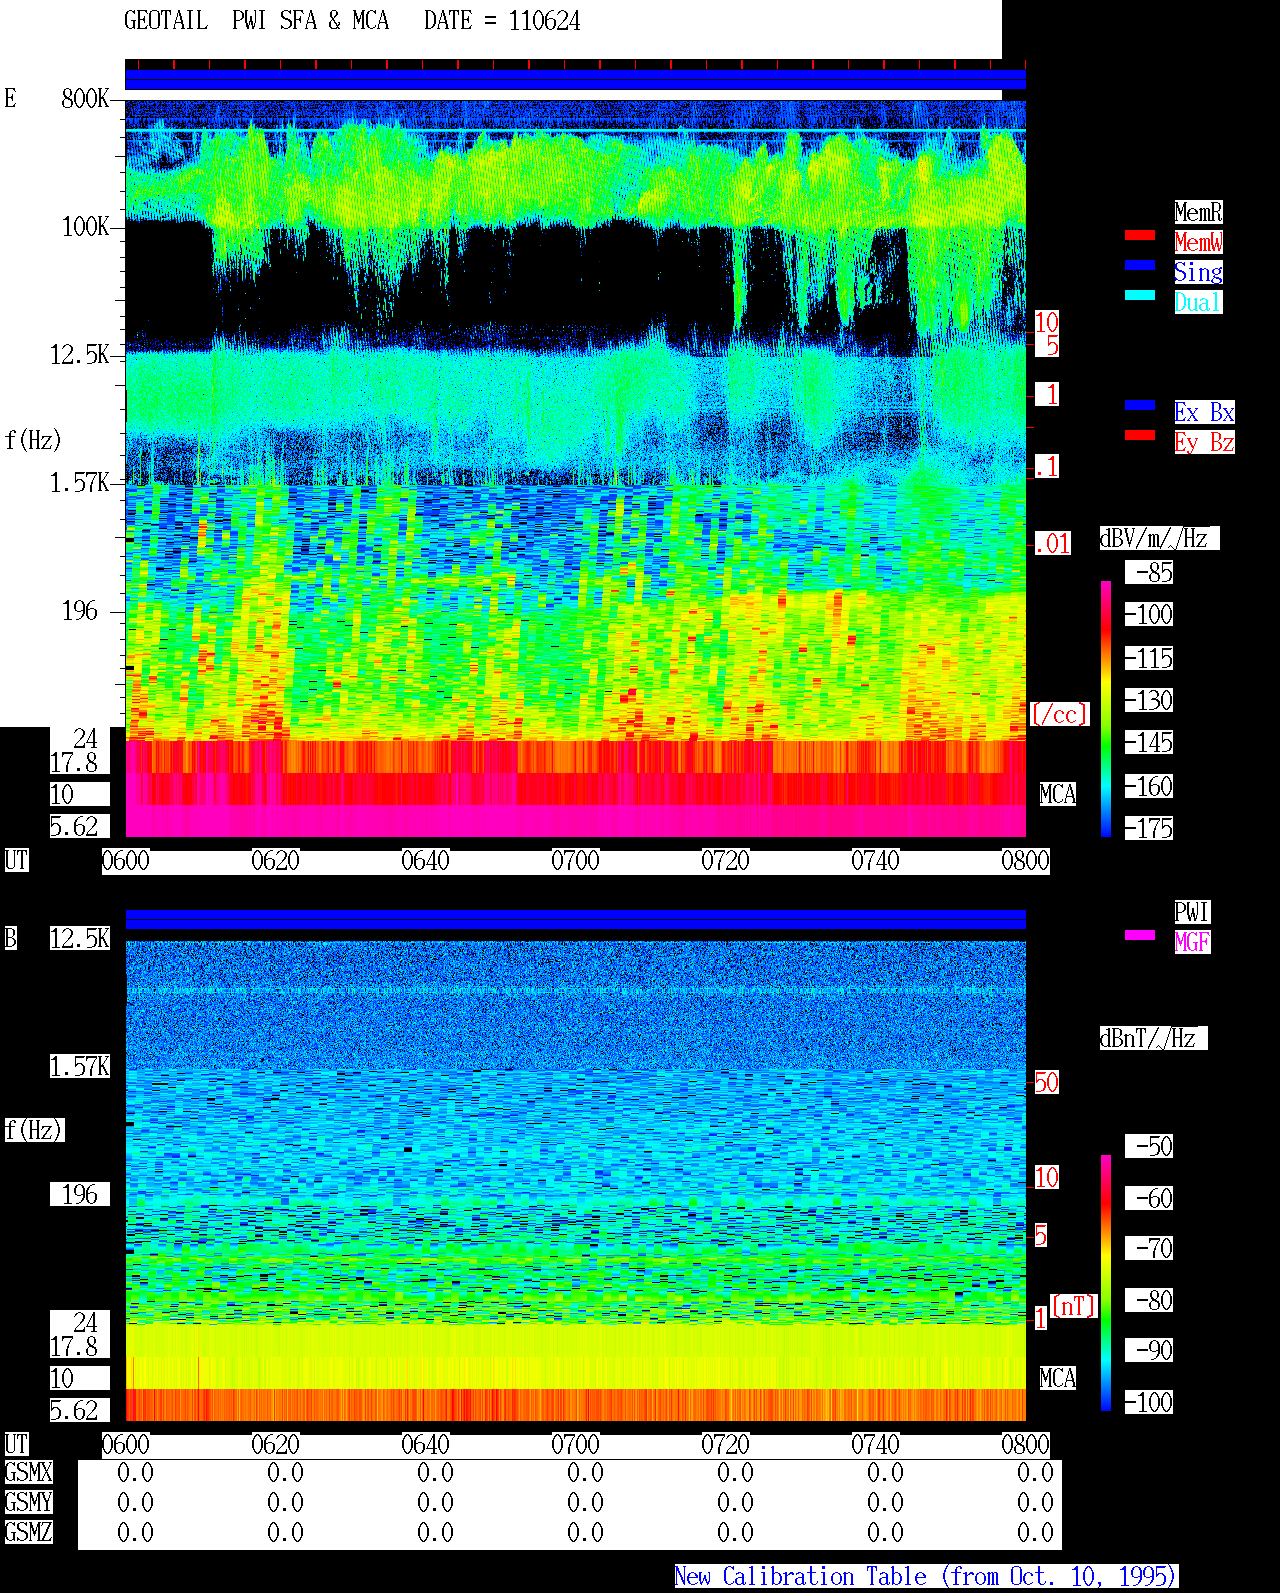Open the New Calibration Table link
The width and height of the screenshot is (1280, 1593).
[926, 1577]
